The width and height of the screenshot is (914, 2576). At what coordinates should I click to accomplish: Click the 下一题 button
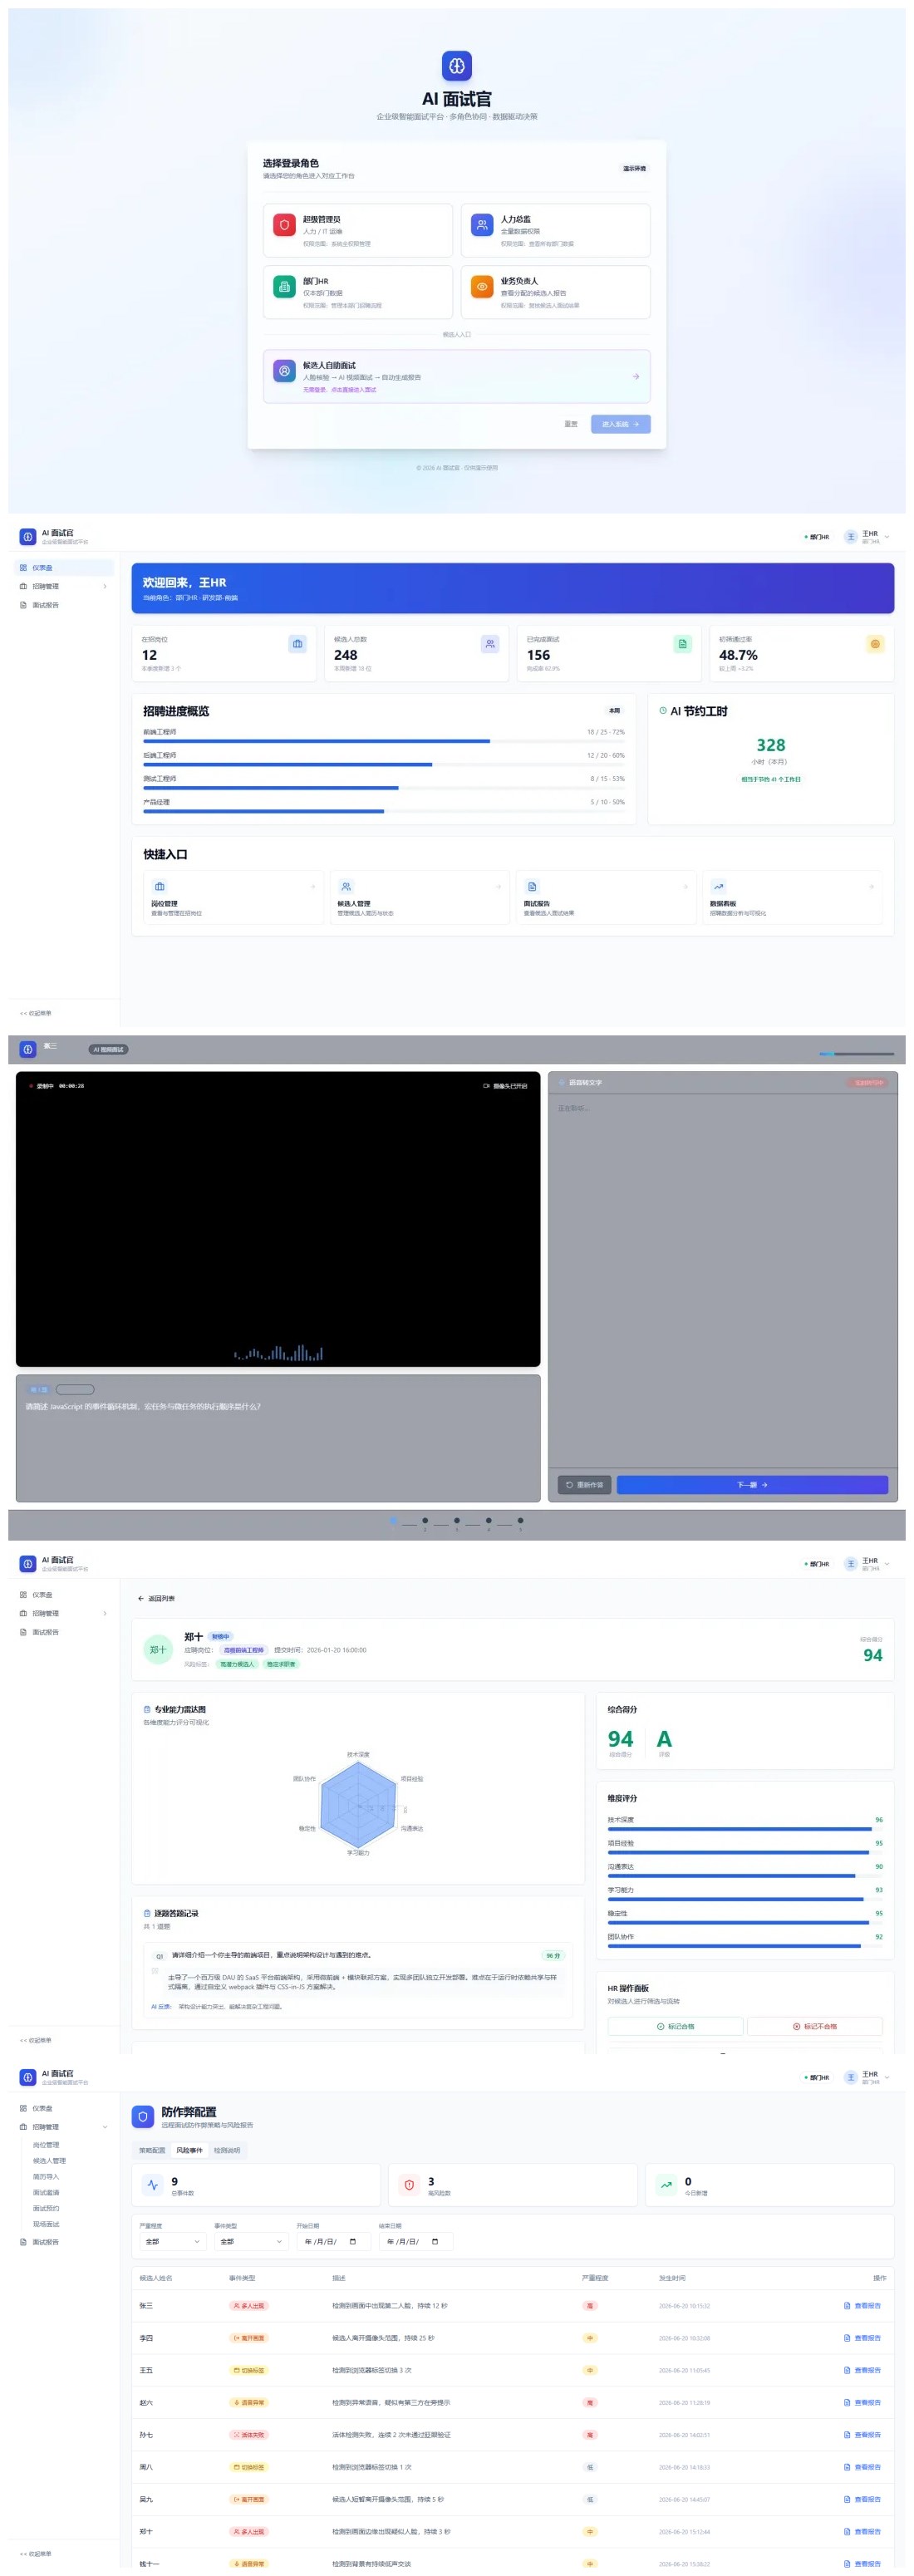pos(752,1485)
